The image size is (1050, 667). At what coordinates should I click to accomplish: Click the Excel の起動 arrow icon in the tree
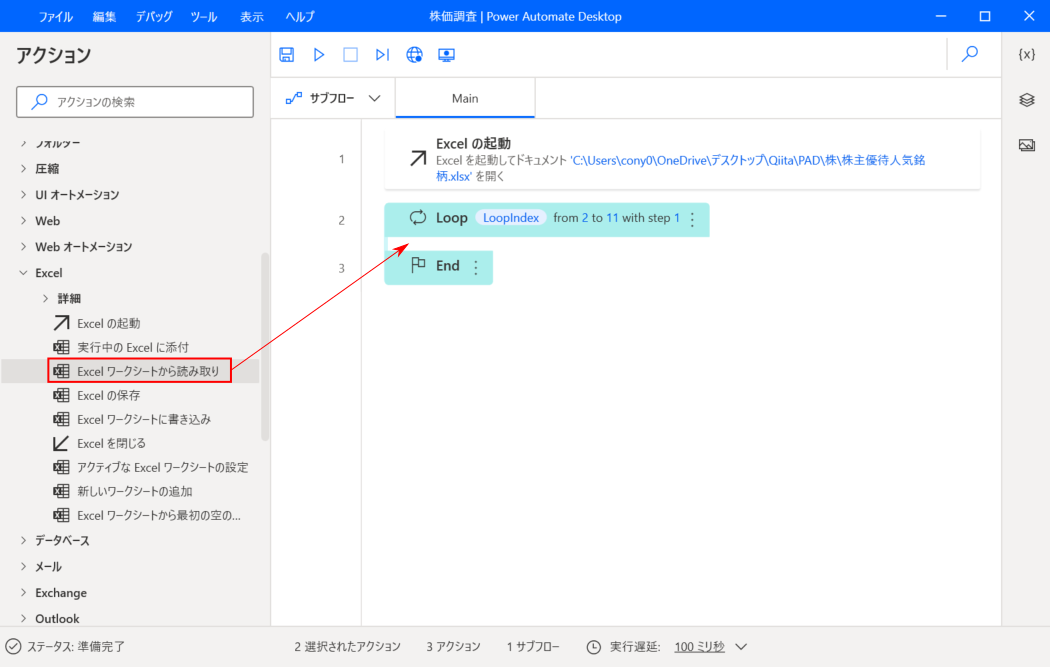[61, 323]
